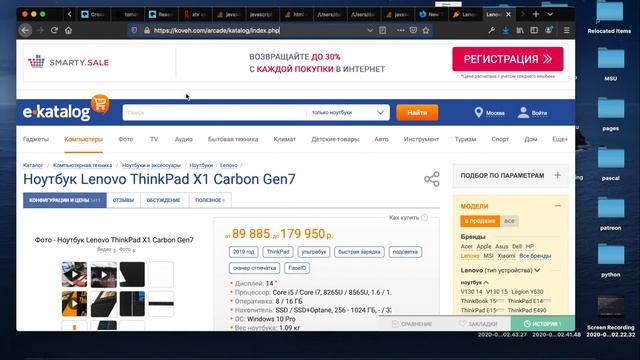Open the 'Все бренды' link
Image resolution: width=640 pixels, height=360 pixels.
535,256
